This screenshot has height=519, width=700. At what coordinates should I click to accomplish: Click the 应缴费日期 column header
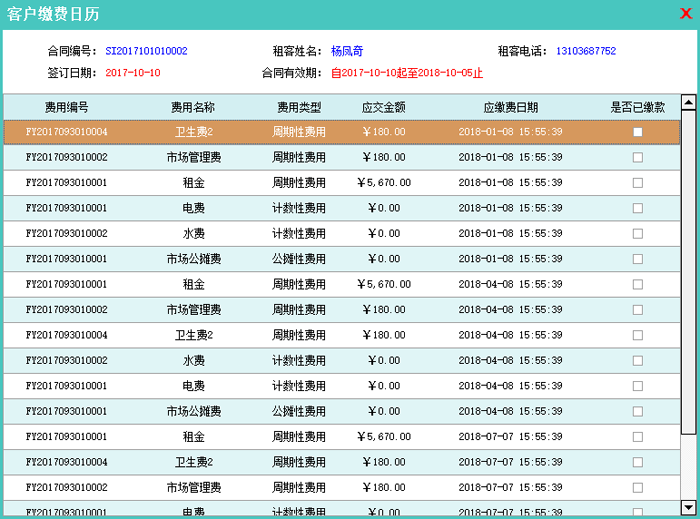[510, 107]
